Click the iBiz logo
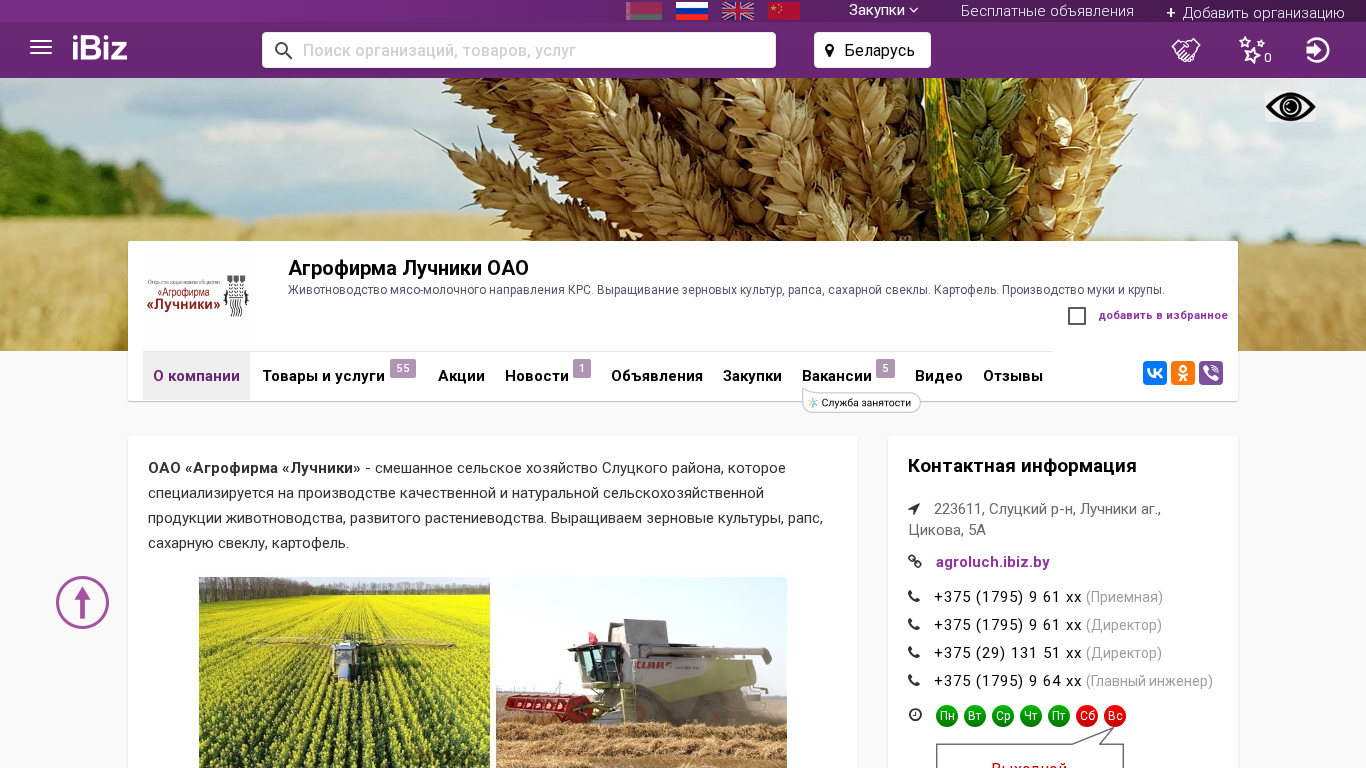This screenshot has height=768, width=1366. tap(100, 48)
